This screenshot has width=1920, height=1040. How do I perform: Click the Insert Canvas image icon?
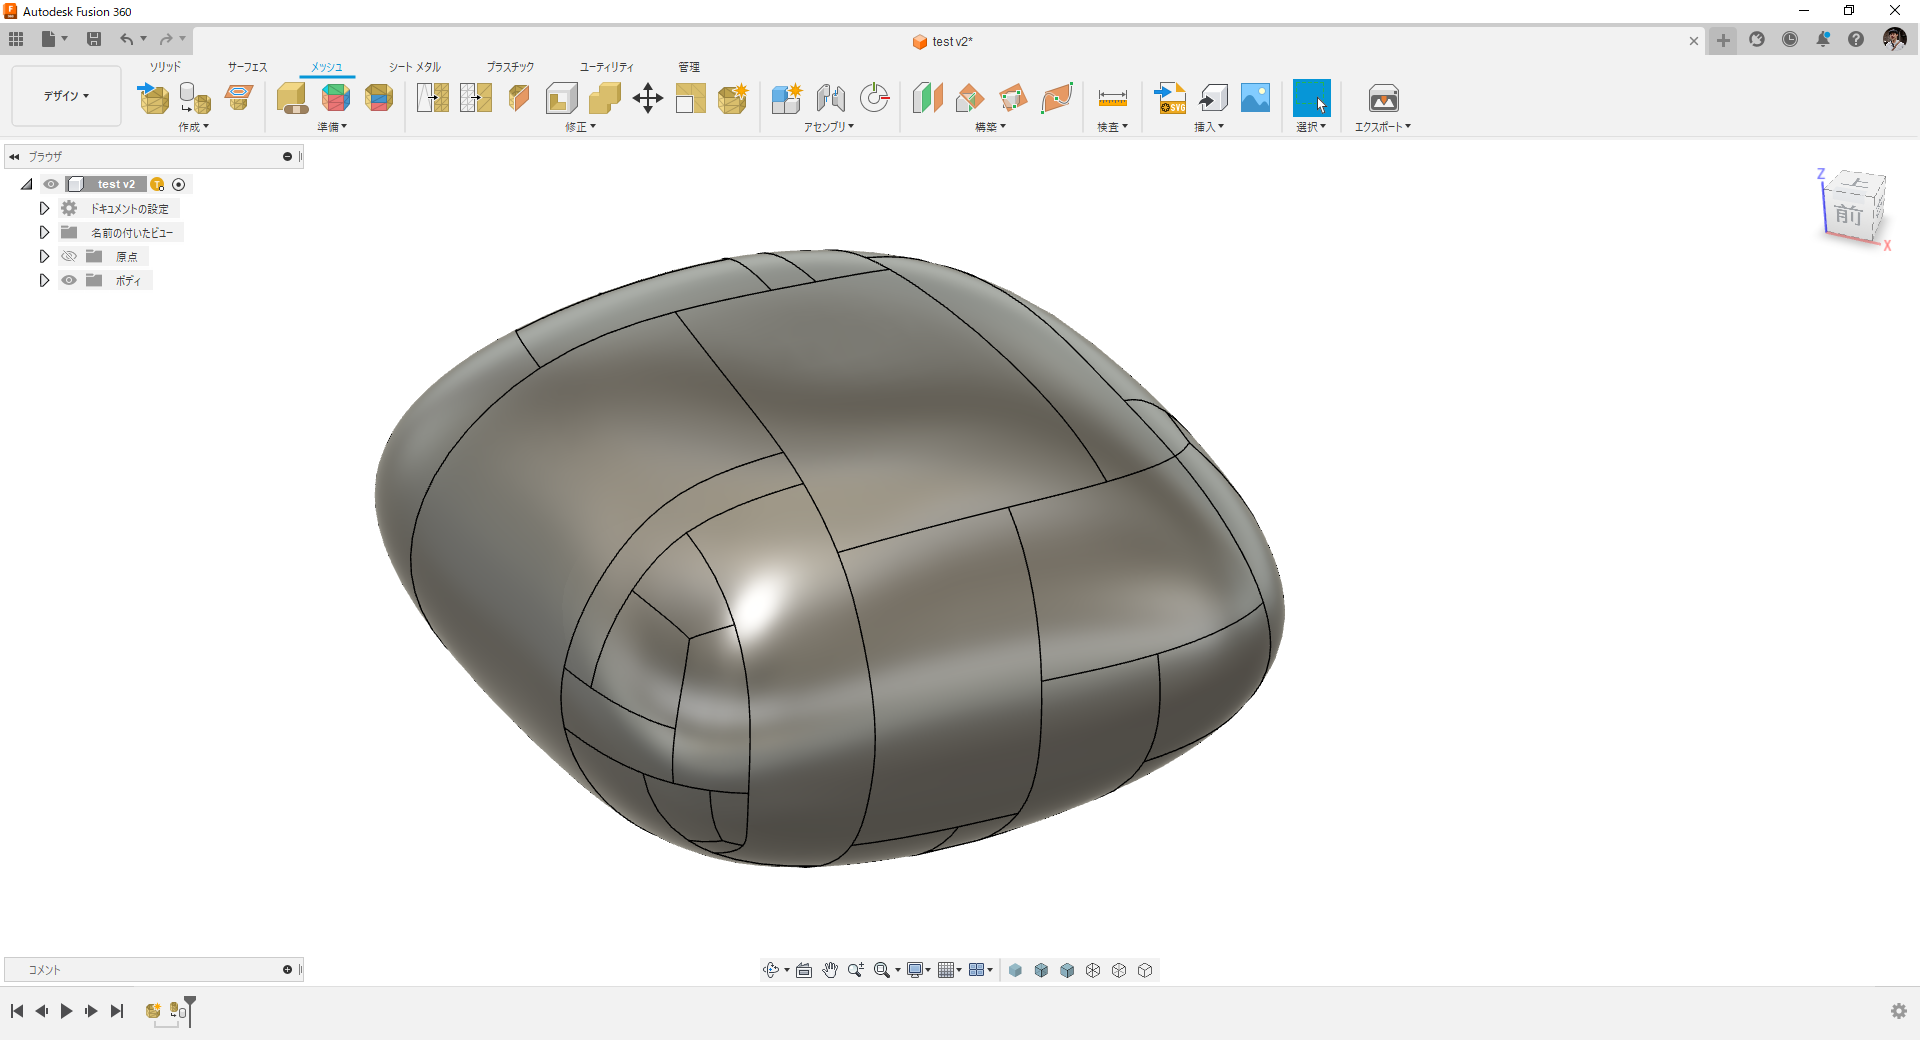coord(1255,97)
